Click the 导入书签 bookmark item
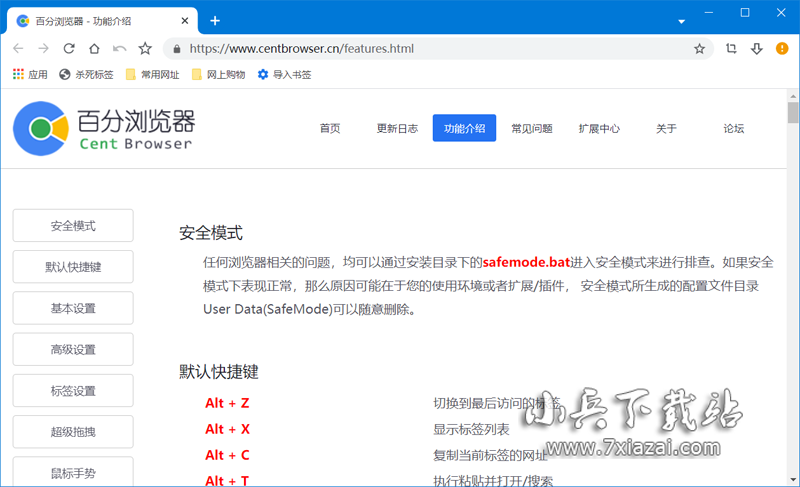This screenshot has height=487, width=800. (x=285, y=74)
